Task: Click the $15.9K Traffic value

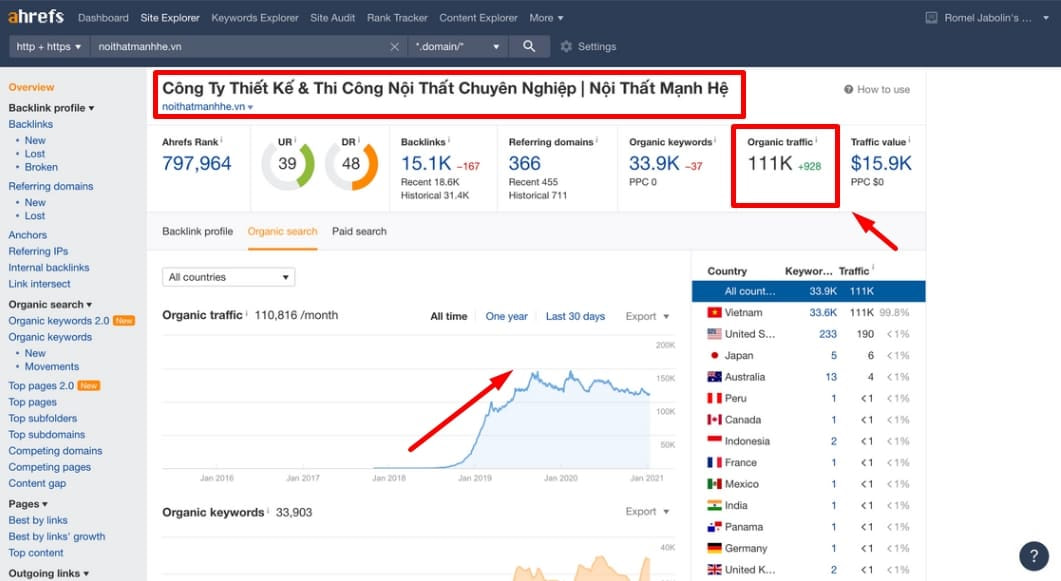Action: pos(881,163)
